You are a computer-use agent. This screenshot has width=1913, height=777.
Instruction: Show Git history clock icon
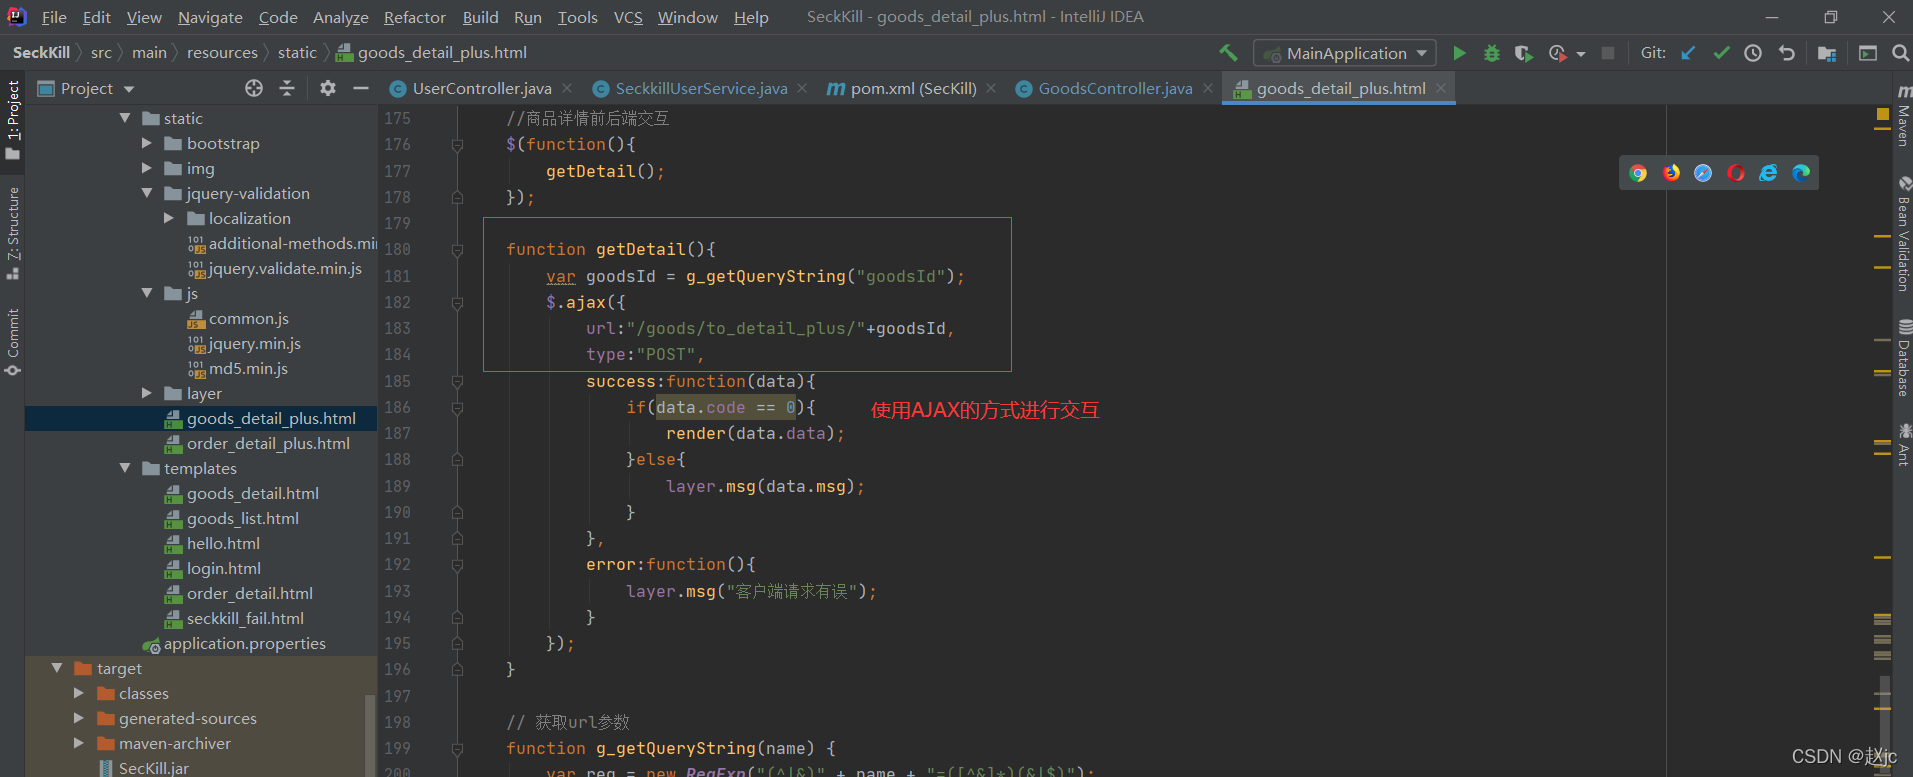click(x=1753, y=53)
